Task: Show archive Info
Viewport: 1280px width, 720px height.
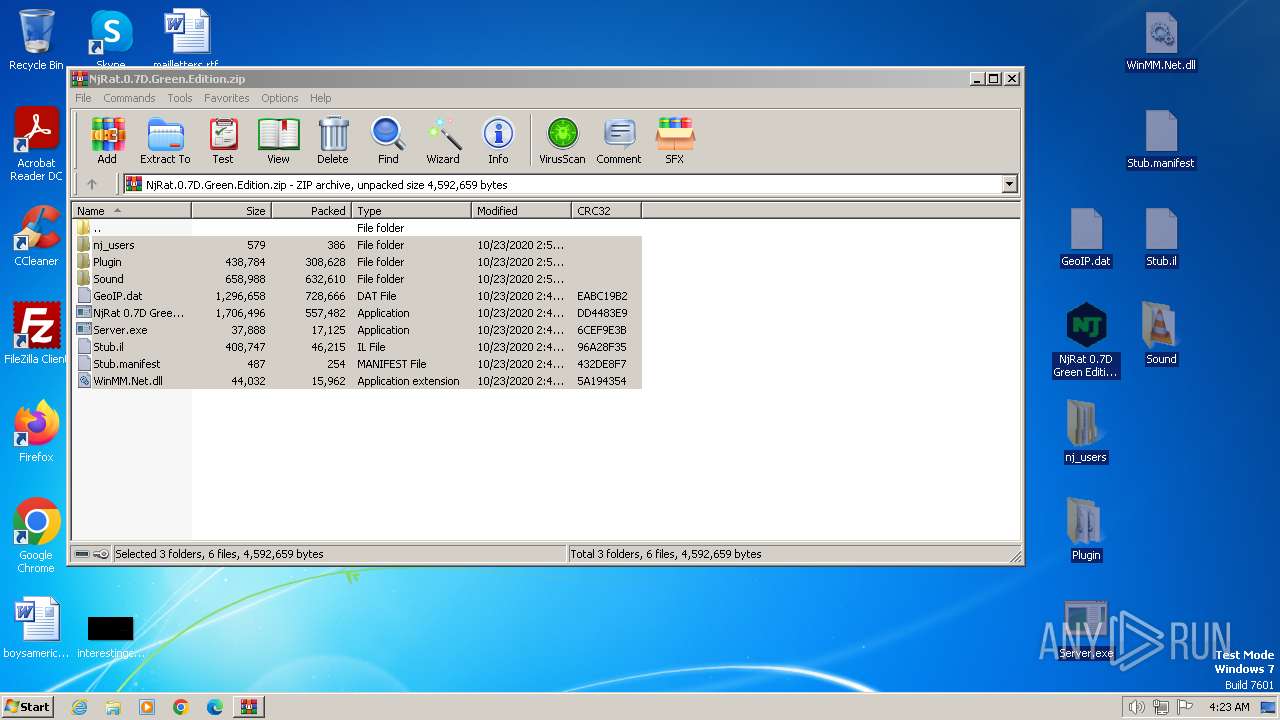Action: pyautogui.click(x=498, y=141)
